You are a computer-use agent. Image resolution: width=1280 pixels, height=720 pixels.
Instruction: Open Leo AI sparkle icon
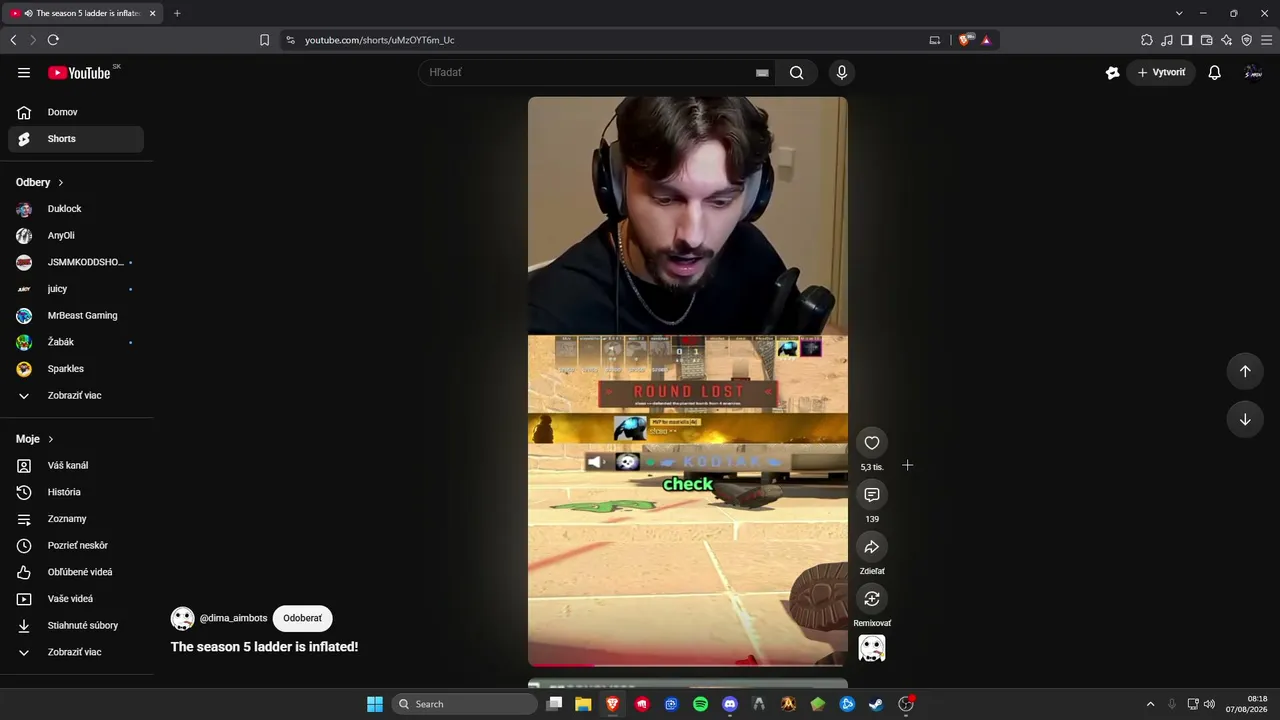1226,40
